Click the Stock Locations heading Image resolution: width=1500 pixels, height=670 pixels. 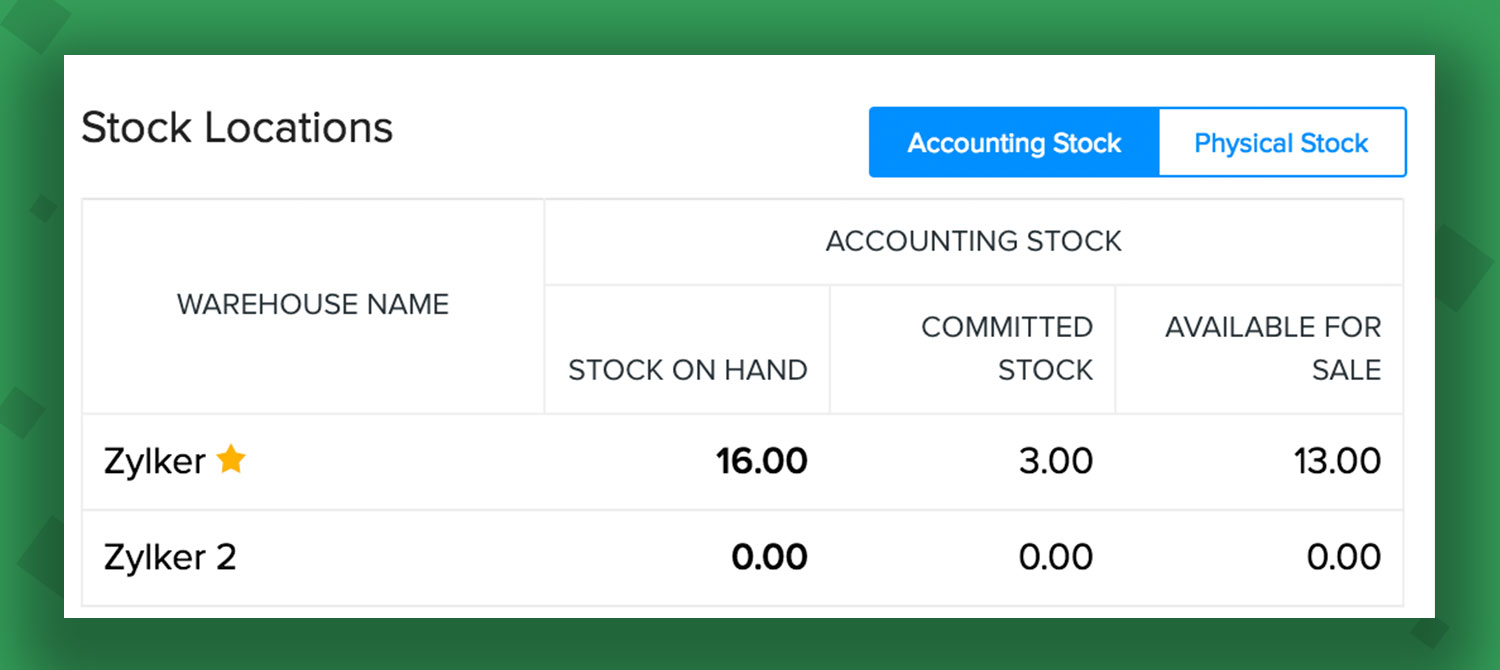coord(237,128)
